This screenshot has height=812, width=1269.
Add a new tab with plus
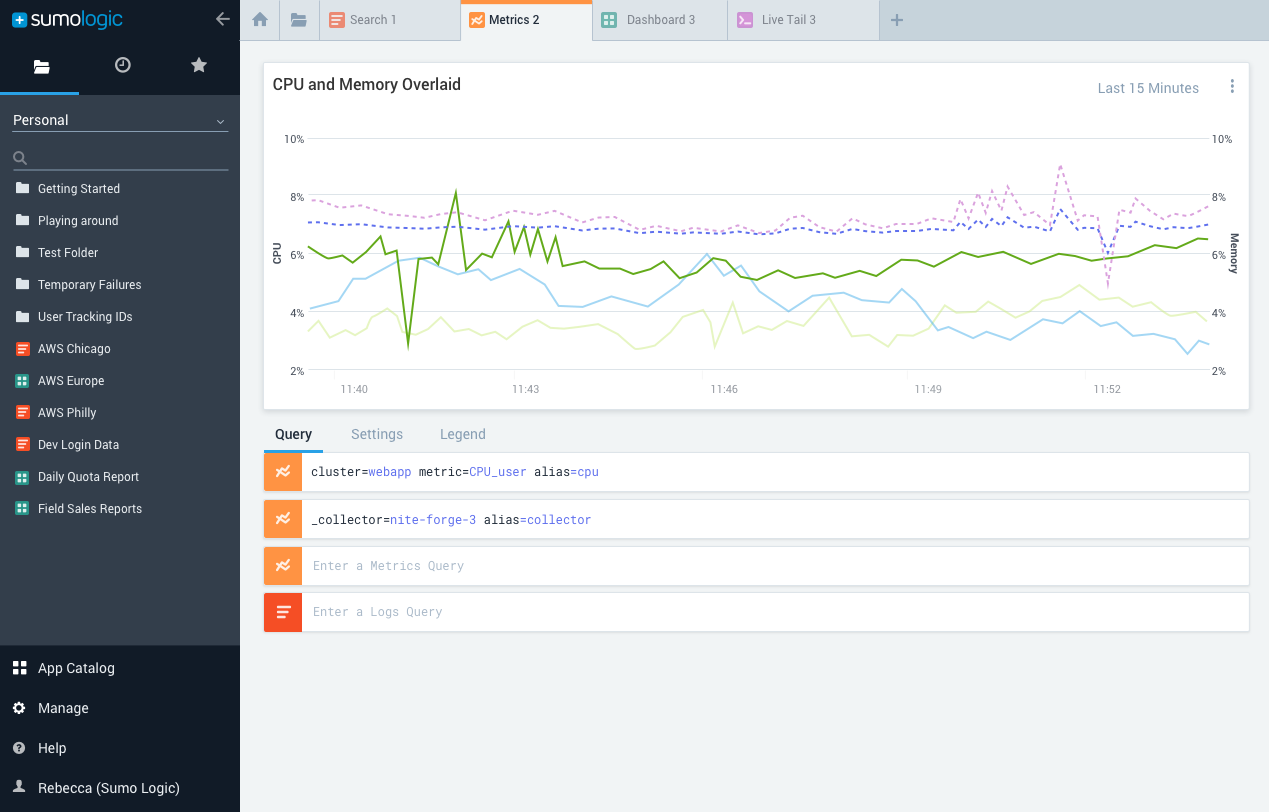(x=897, y=19)
